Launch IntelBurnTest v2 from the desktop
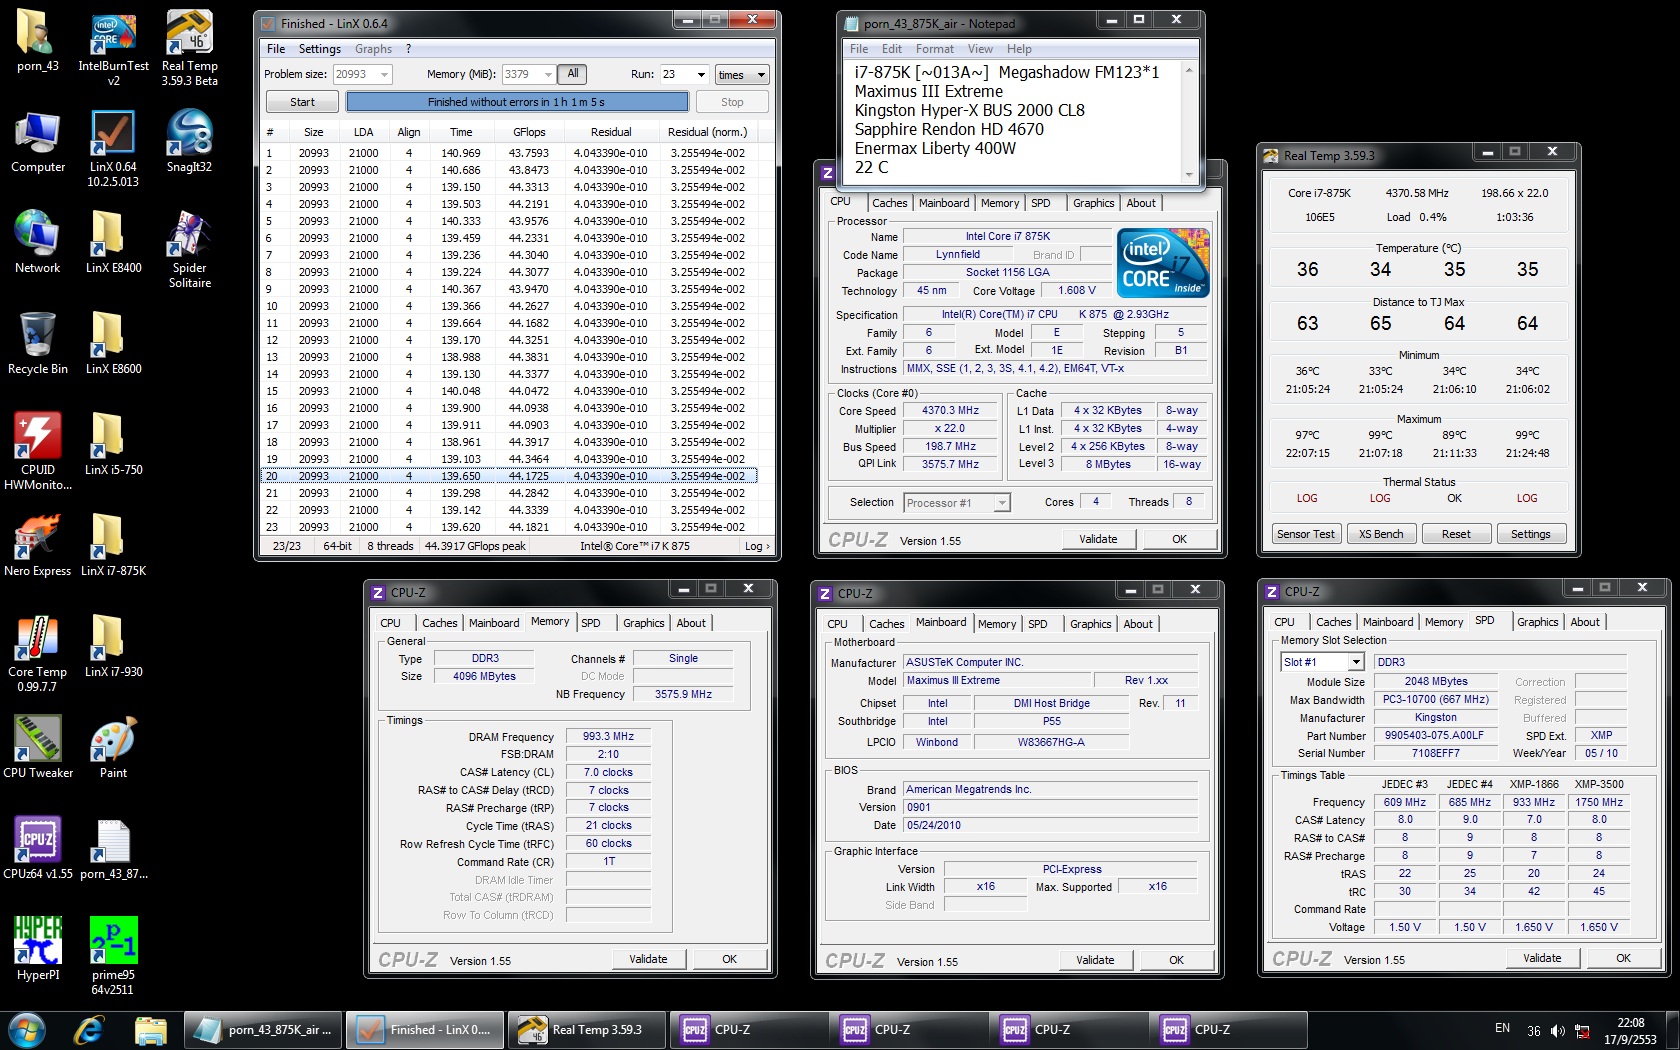 pyautogui.click(x=113, y=48)
